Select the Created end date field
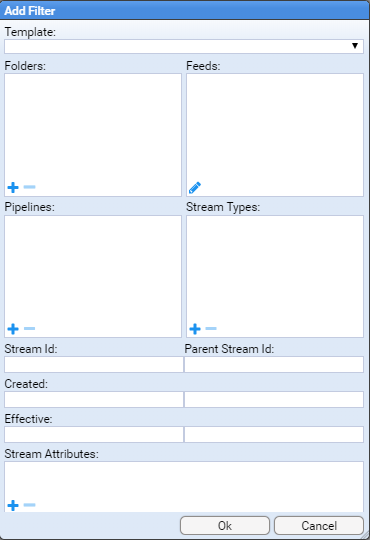Image resolution: width=370 pixels, height=540 pixels. tap(274, 399)
